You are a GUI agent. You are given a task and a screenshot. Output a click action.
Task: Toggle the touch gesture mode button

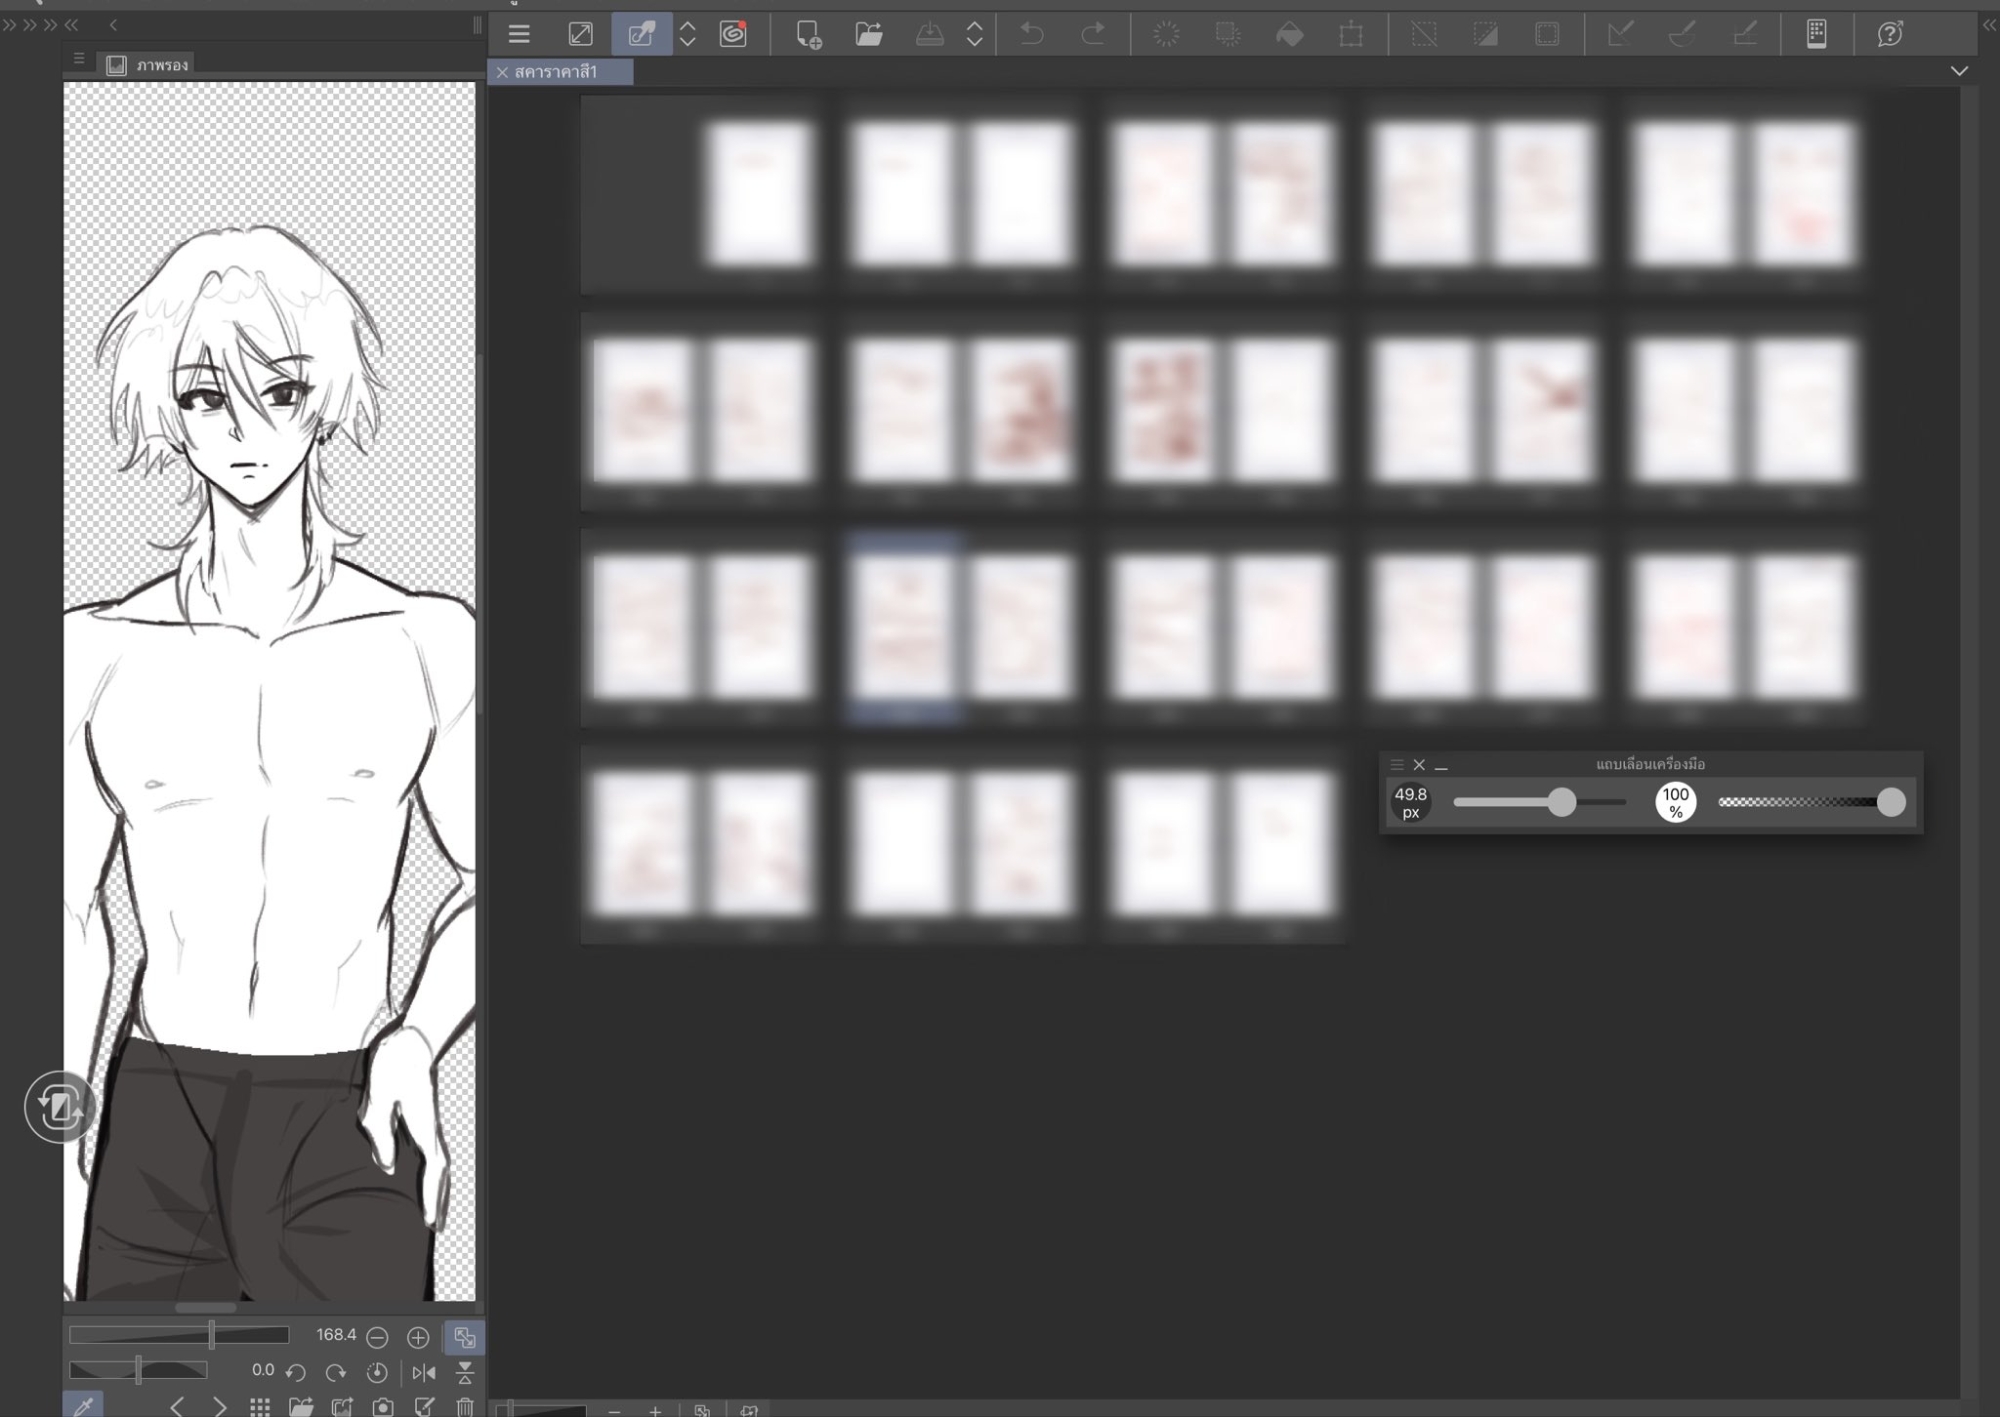tap(641, 34)
